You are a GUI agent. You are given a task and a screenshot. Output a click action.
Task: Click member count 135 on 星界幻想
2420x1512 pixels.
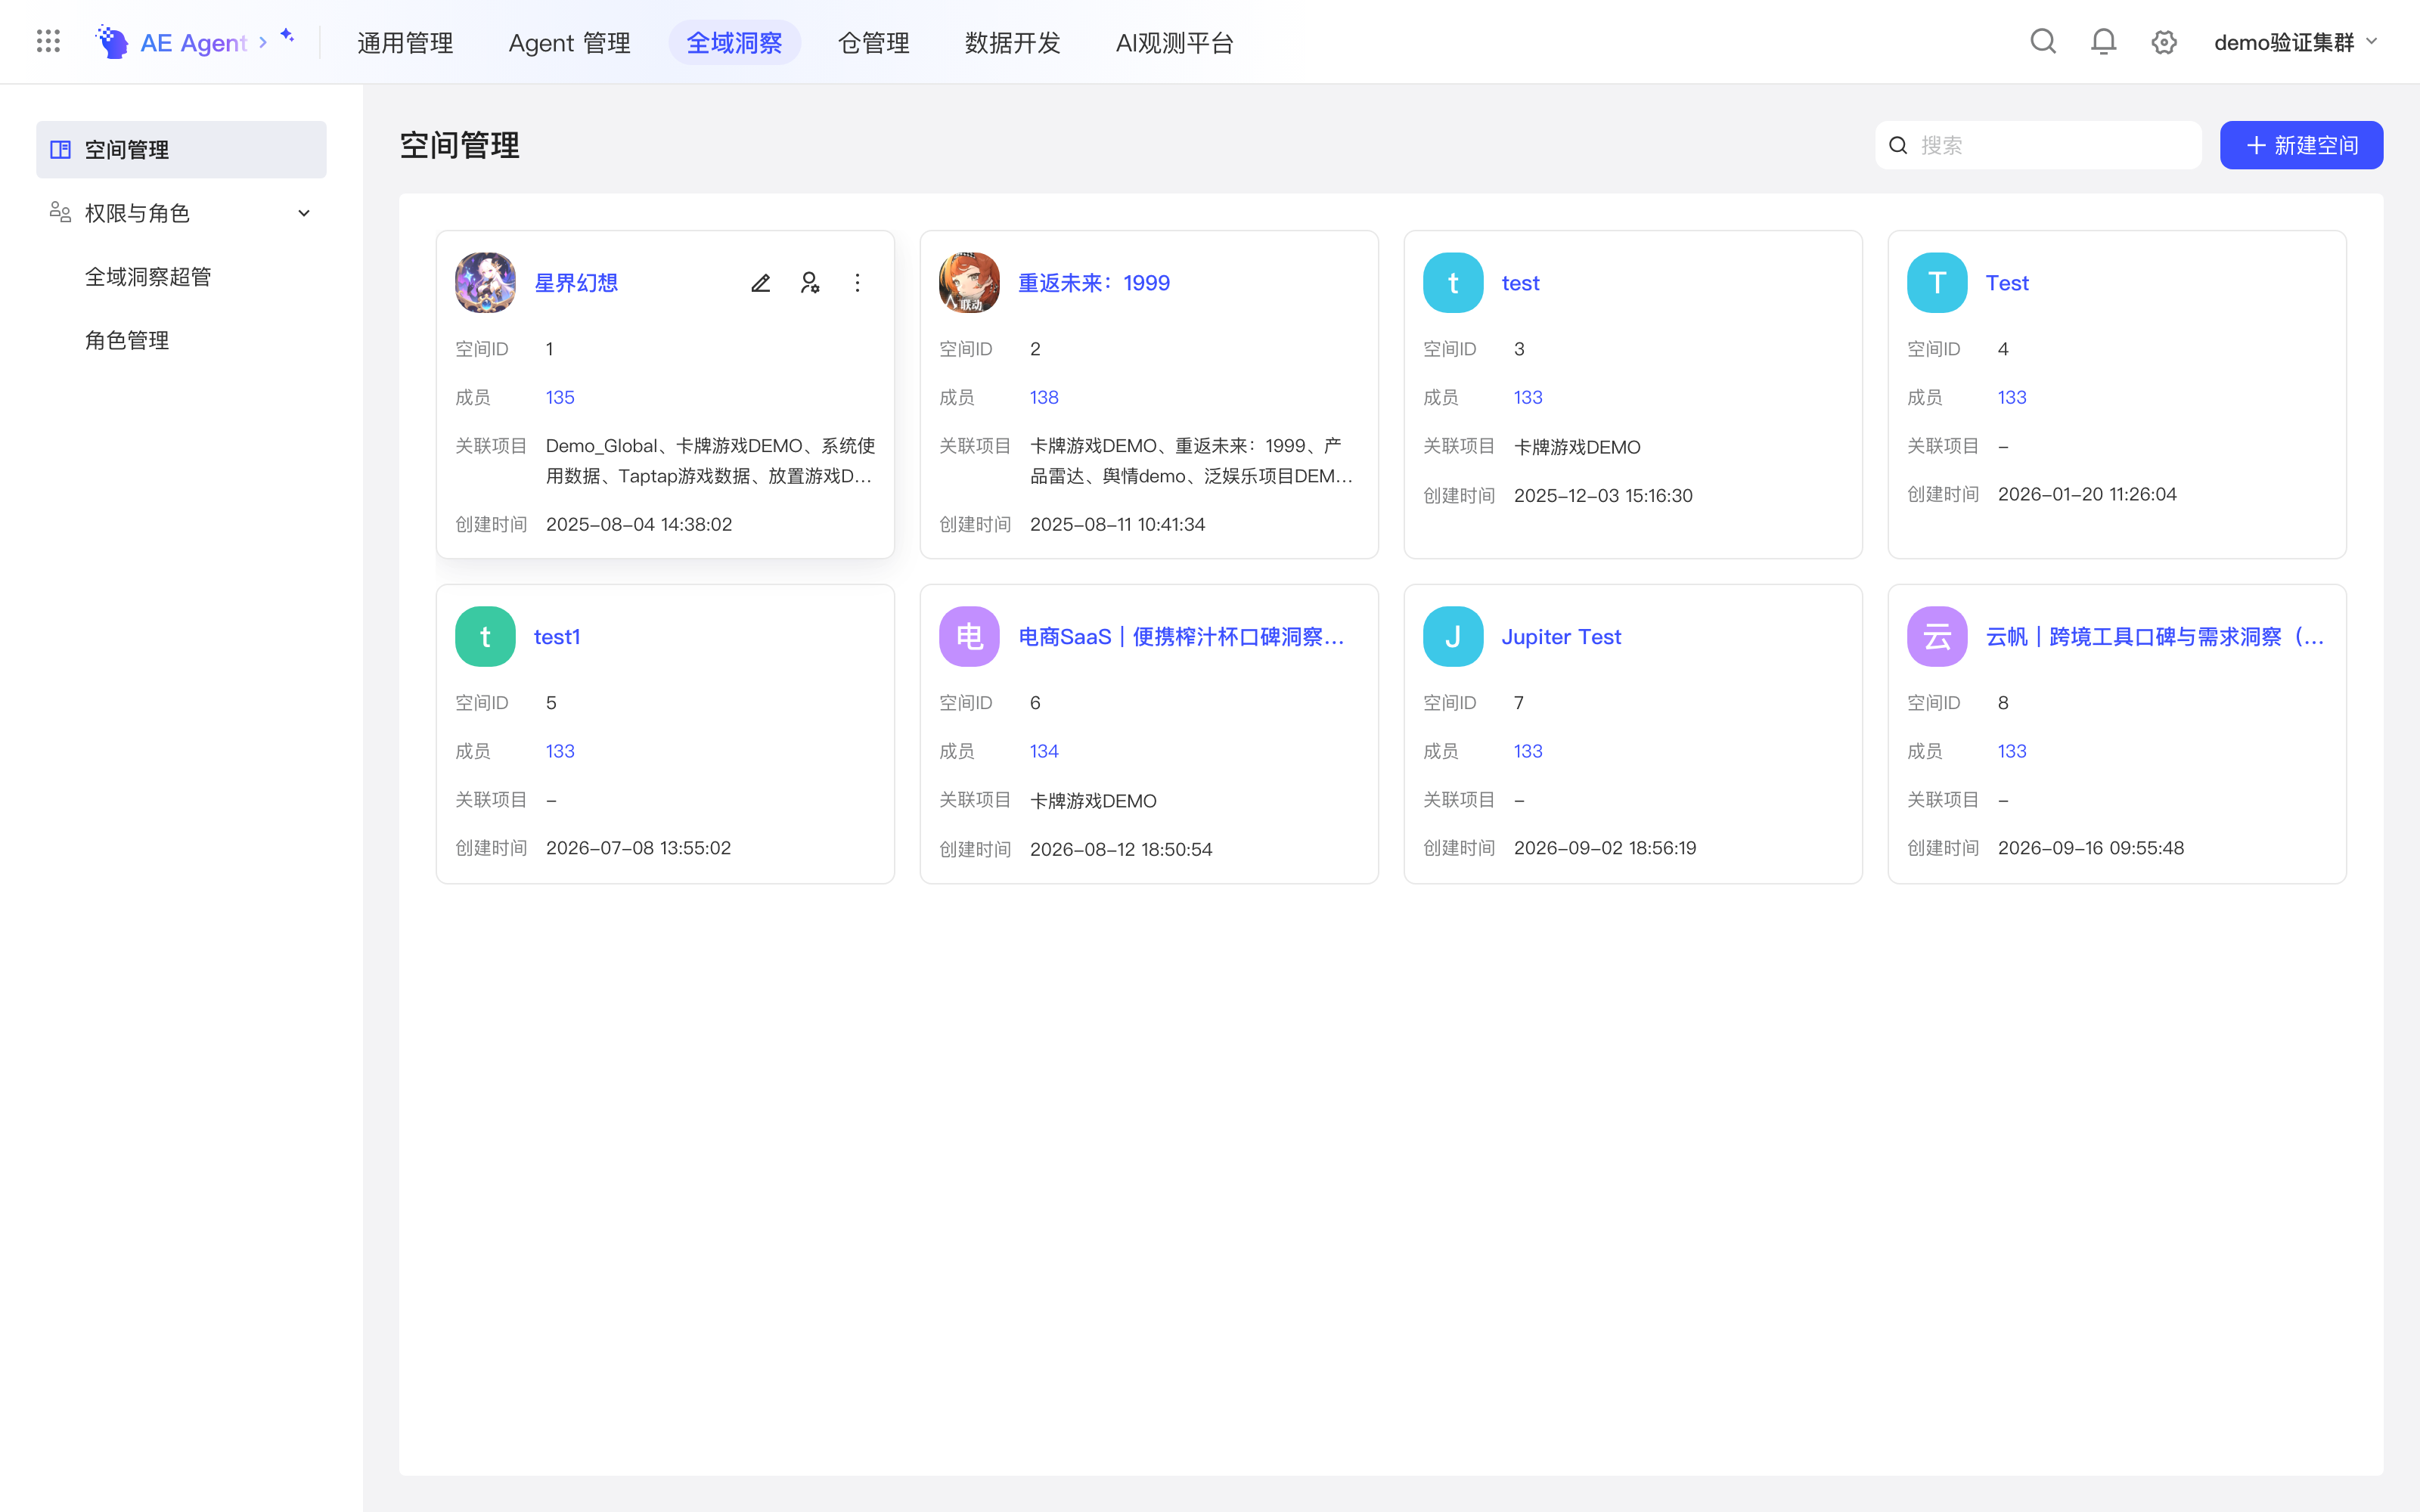click(560, 397)
